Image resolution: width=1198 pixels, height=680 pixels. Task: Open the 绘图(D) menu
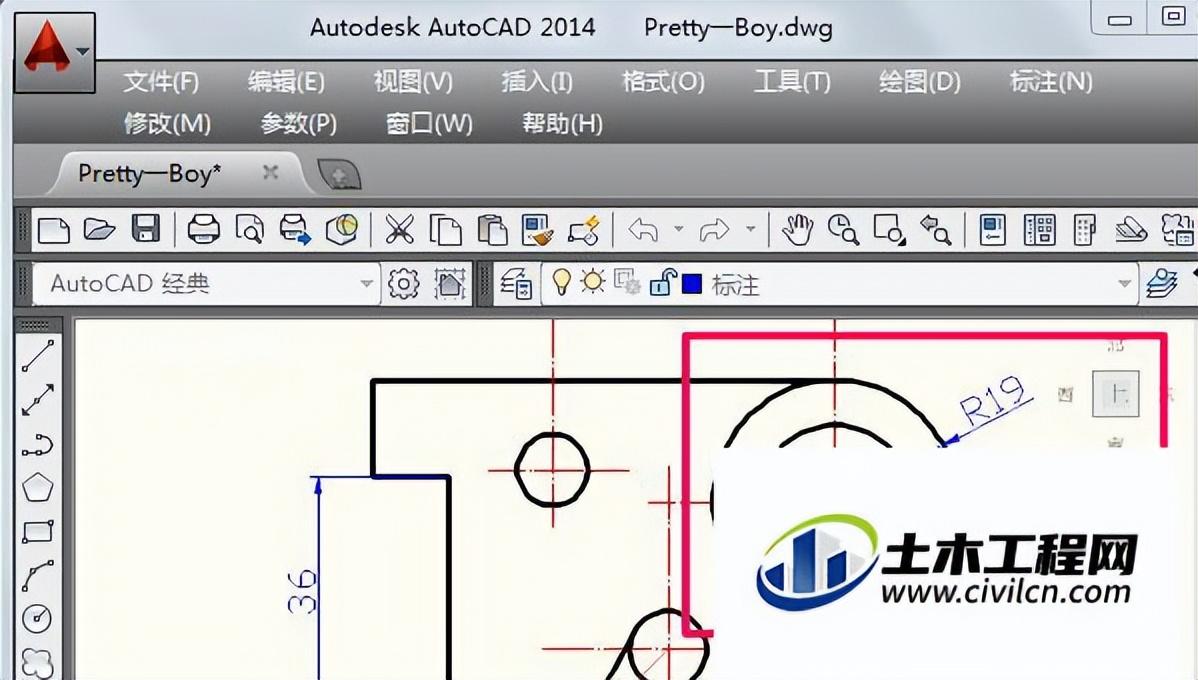(x=919, y=82)
